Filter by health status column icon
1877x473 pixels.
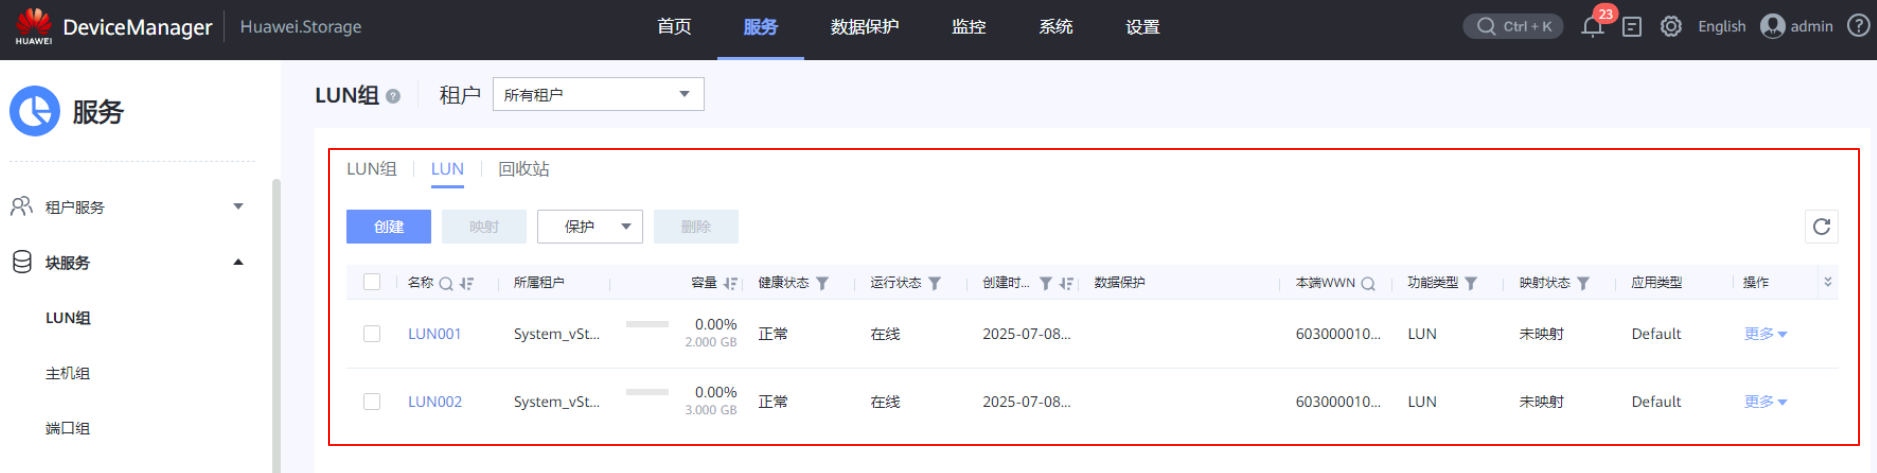(x=822, y=284)
